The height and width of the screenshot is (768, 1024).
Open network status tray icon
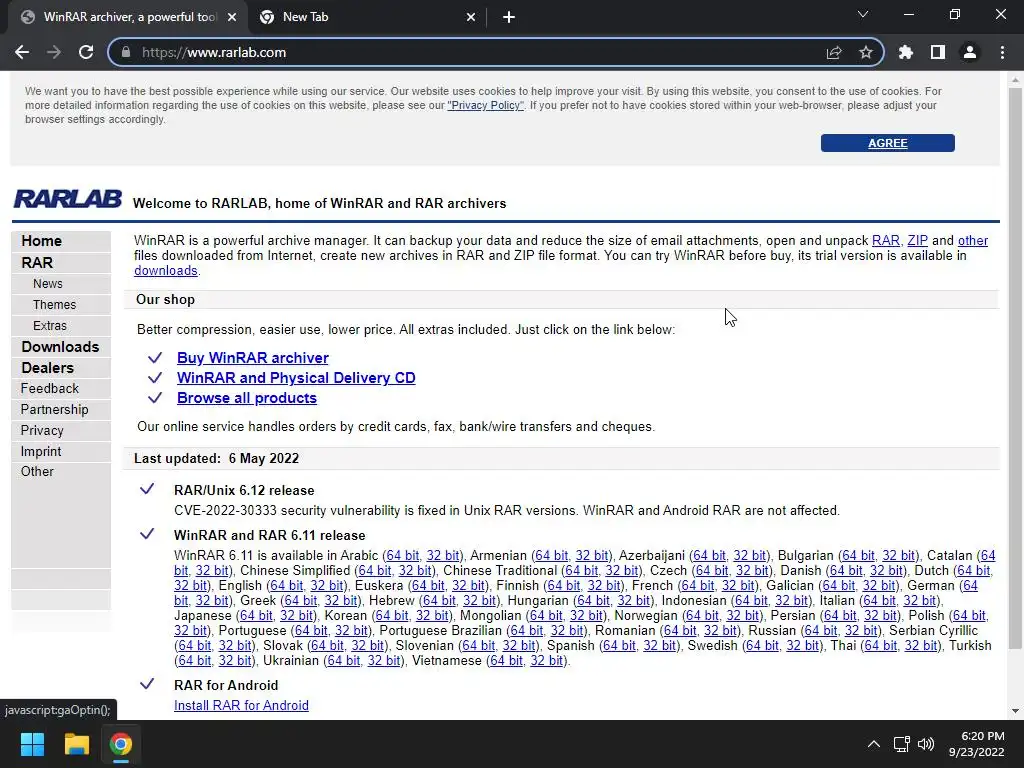(x=902, y=744)
